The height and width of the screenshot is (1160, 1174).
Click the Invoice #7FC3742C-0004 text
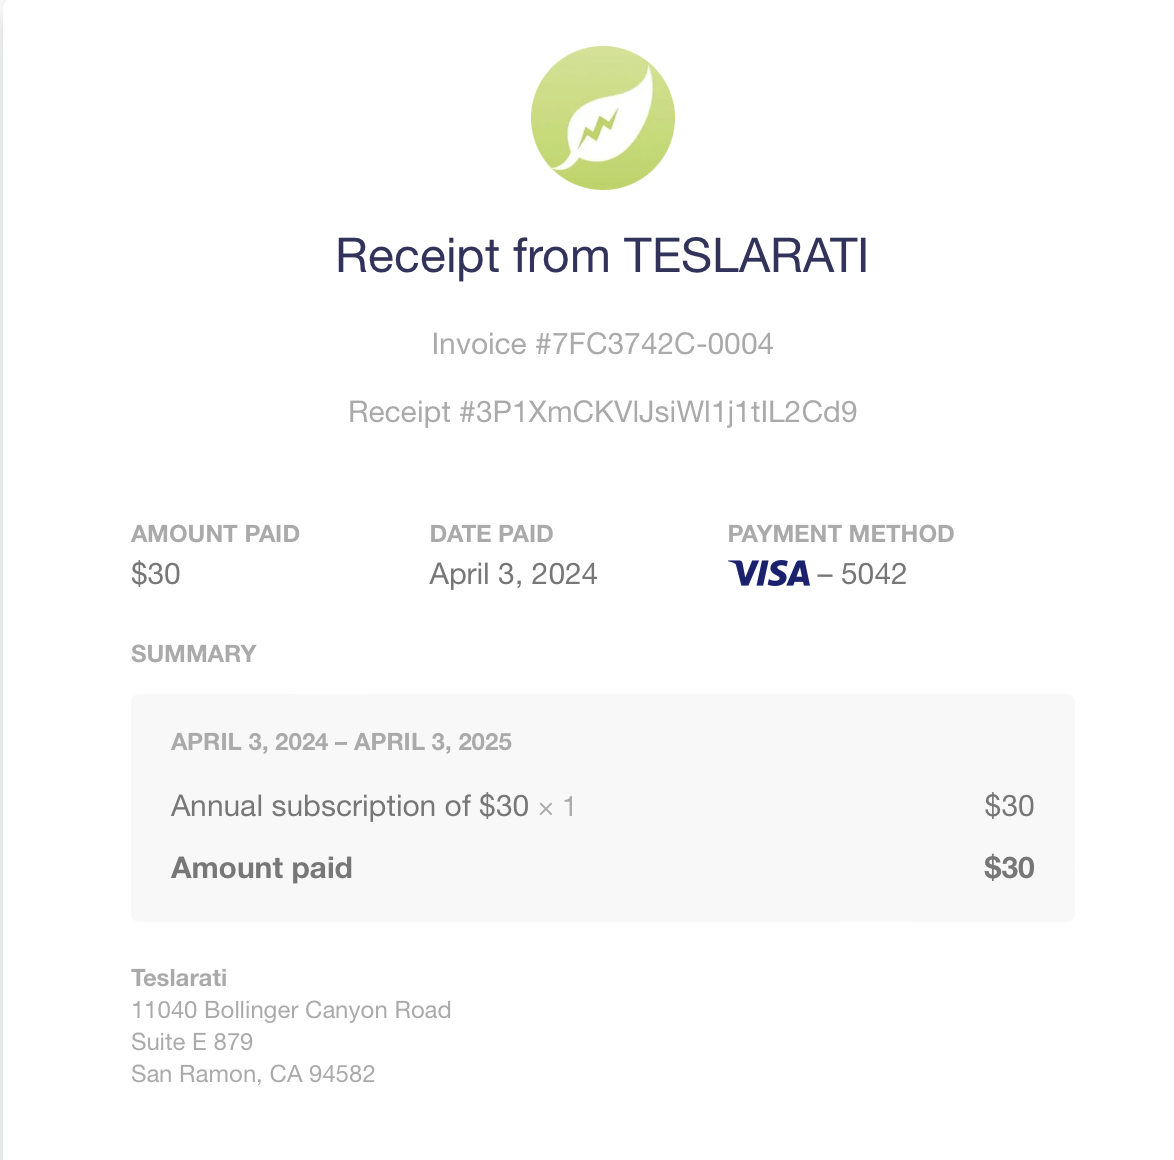602,344
